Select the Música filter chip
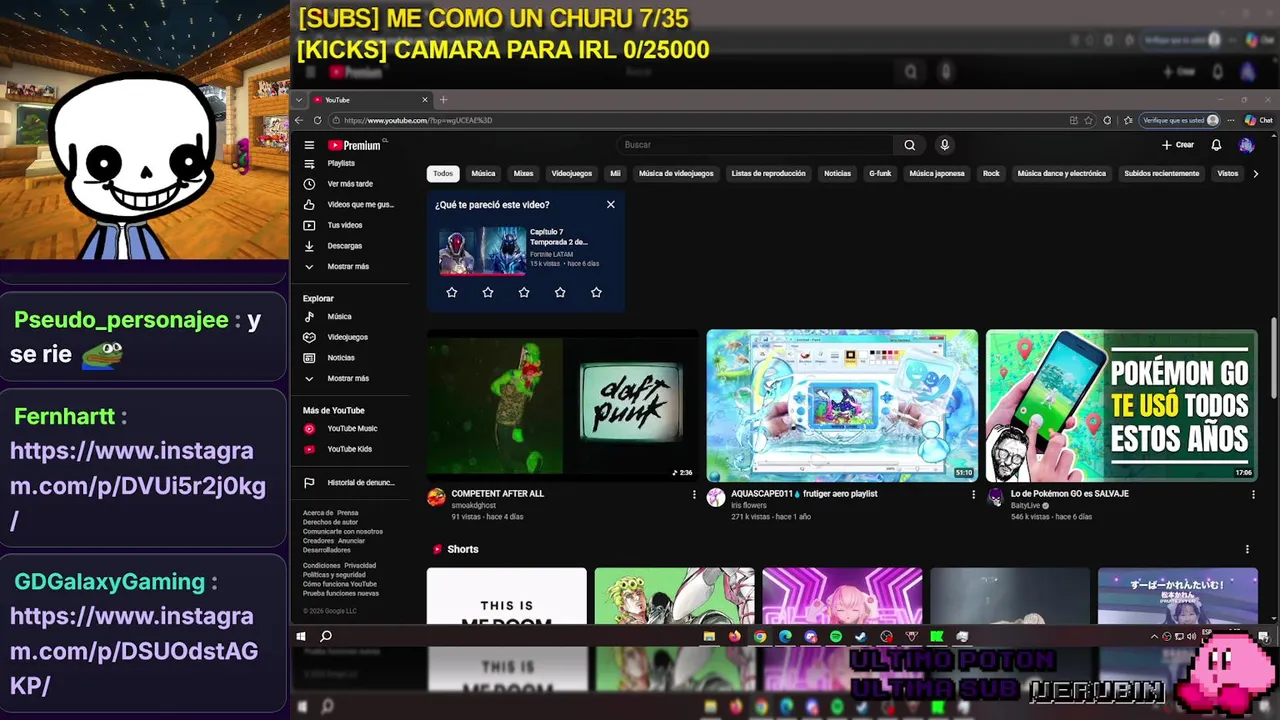This screenshot has height=720, width=1280. click(x=483, y=173)
